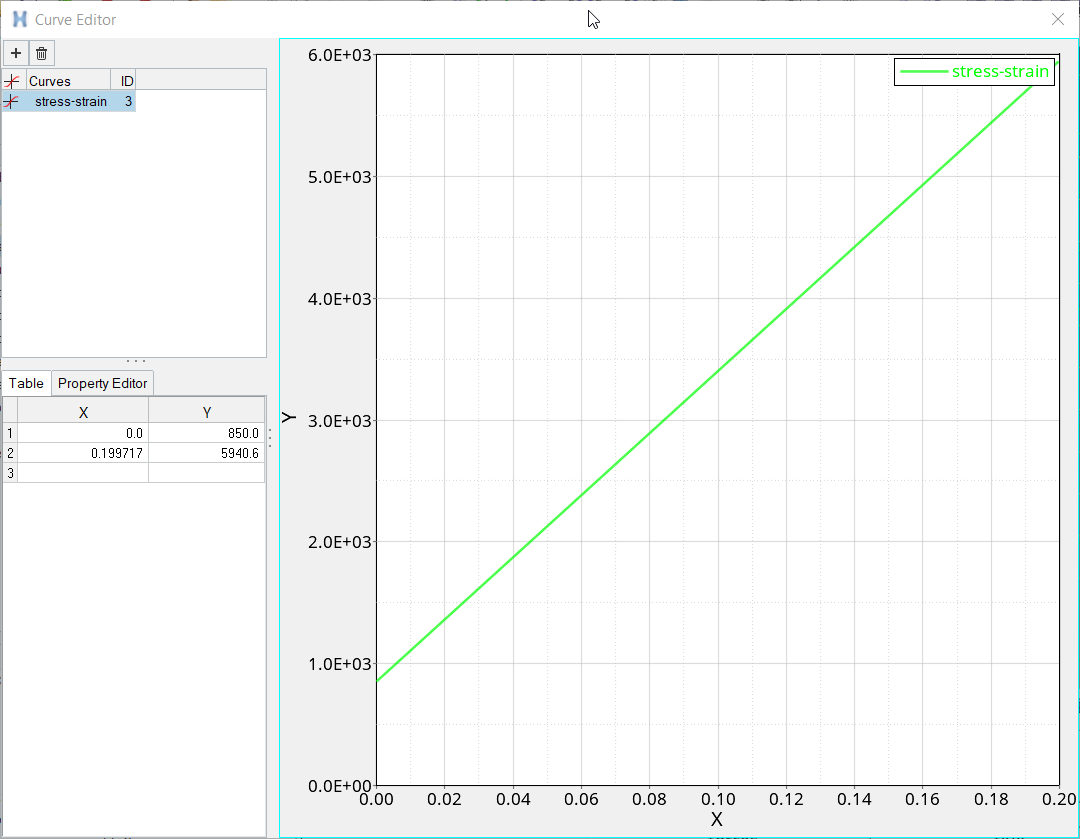Click the stress-strain row's curve icon
Image resolution: width=1080 pixels, height=839 pixels.
point(12,102)
